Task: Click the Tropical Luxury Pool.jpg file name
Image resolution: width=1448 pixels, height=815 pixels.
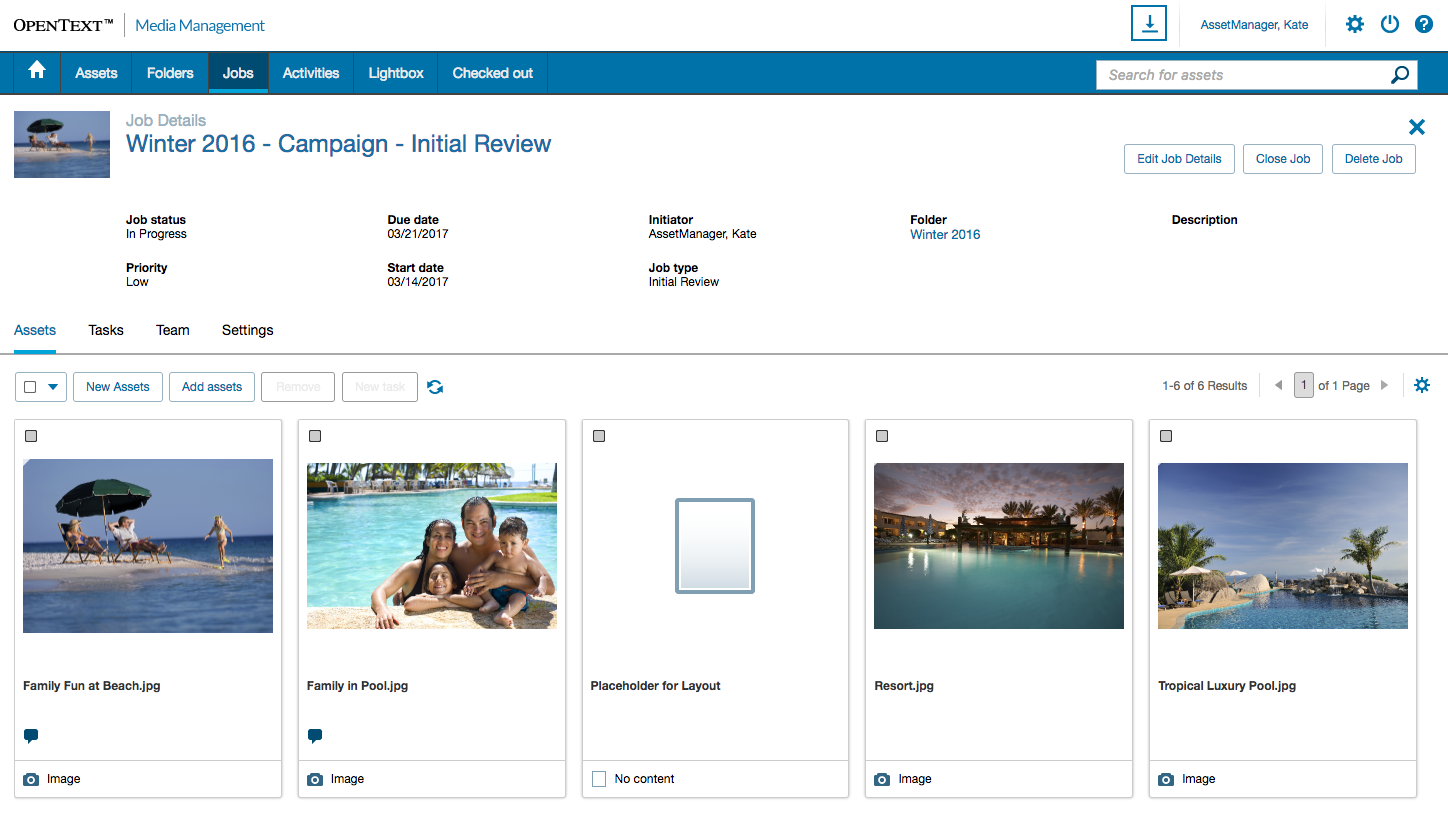Action: click(x=1227, y=686)
